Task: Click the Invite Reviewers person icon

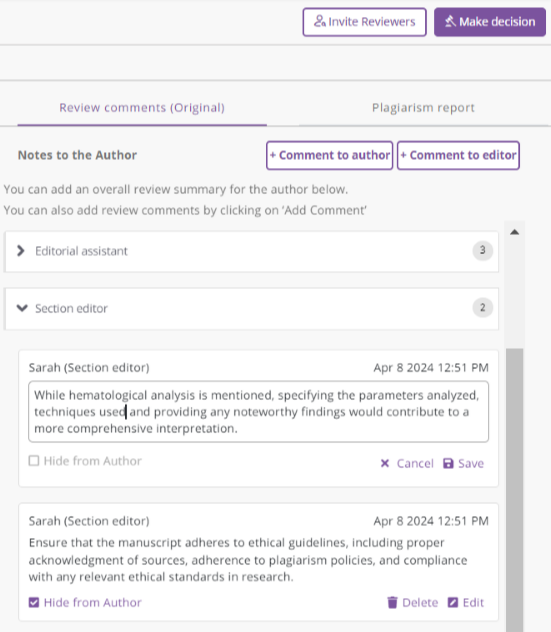Action: pyautogui.click(x=320, y=21)
